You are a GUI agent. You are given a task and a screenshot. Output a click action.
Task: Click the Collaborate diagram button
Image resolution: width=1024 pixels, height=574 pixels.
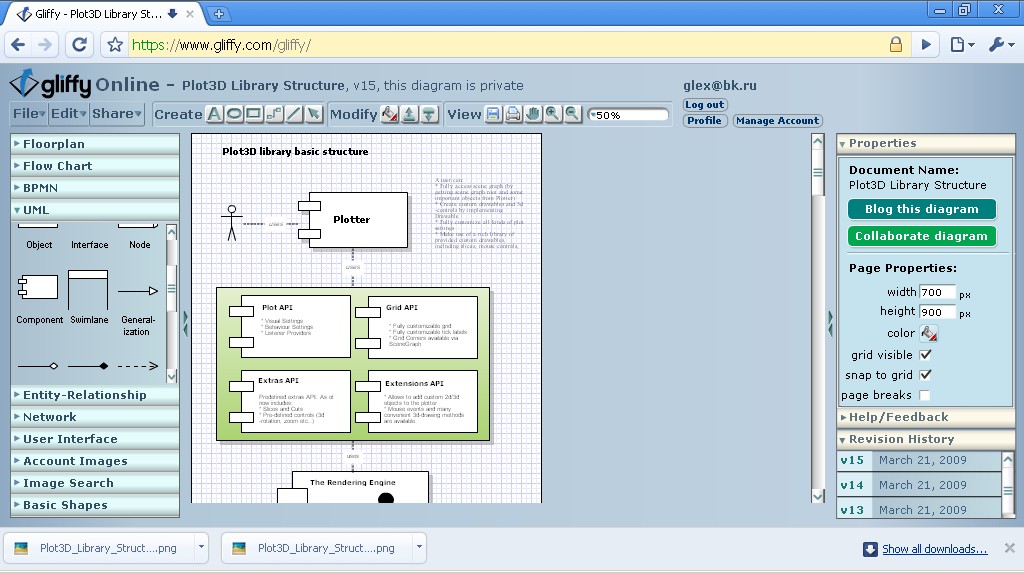point(921,237)
